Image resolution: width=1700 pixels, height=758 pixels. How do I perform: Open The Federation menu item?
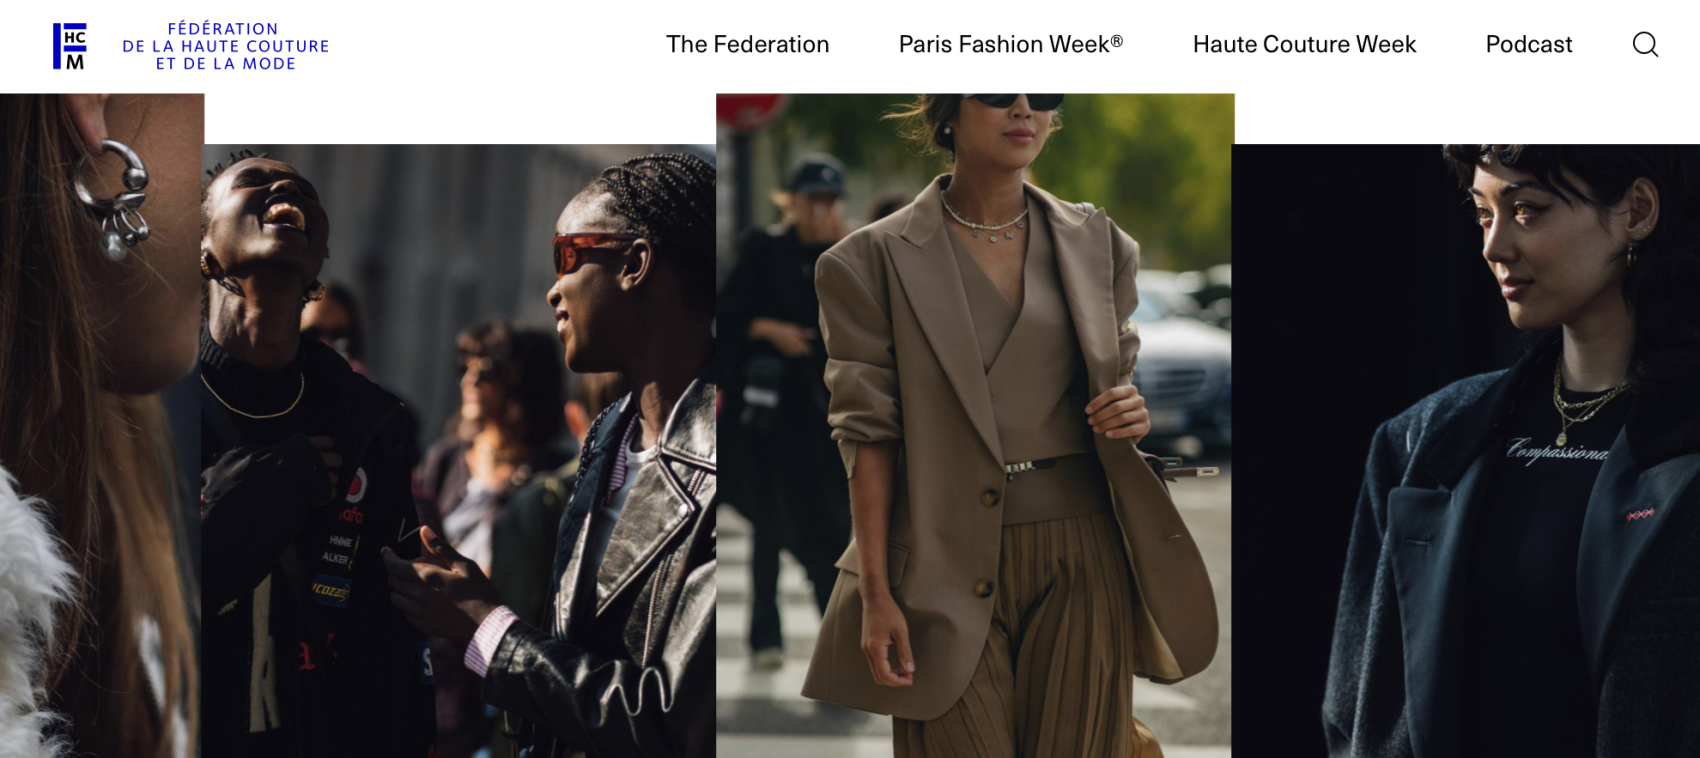pyautogui.click(x=748, y=44)
